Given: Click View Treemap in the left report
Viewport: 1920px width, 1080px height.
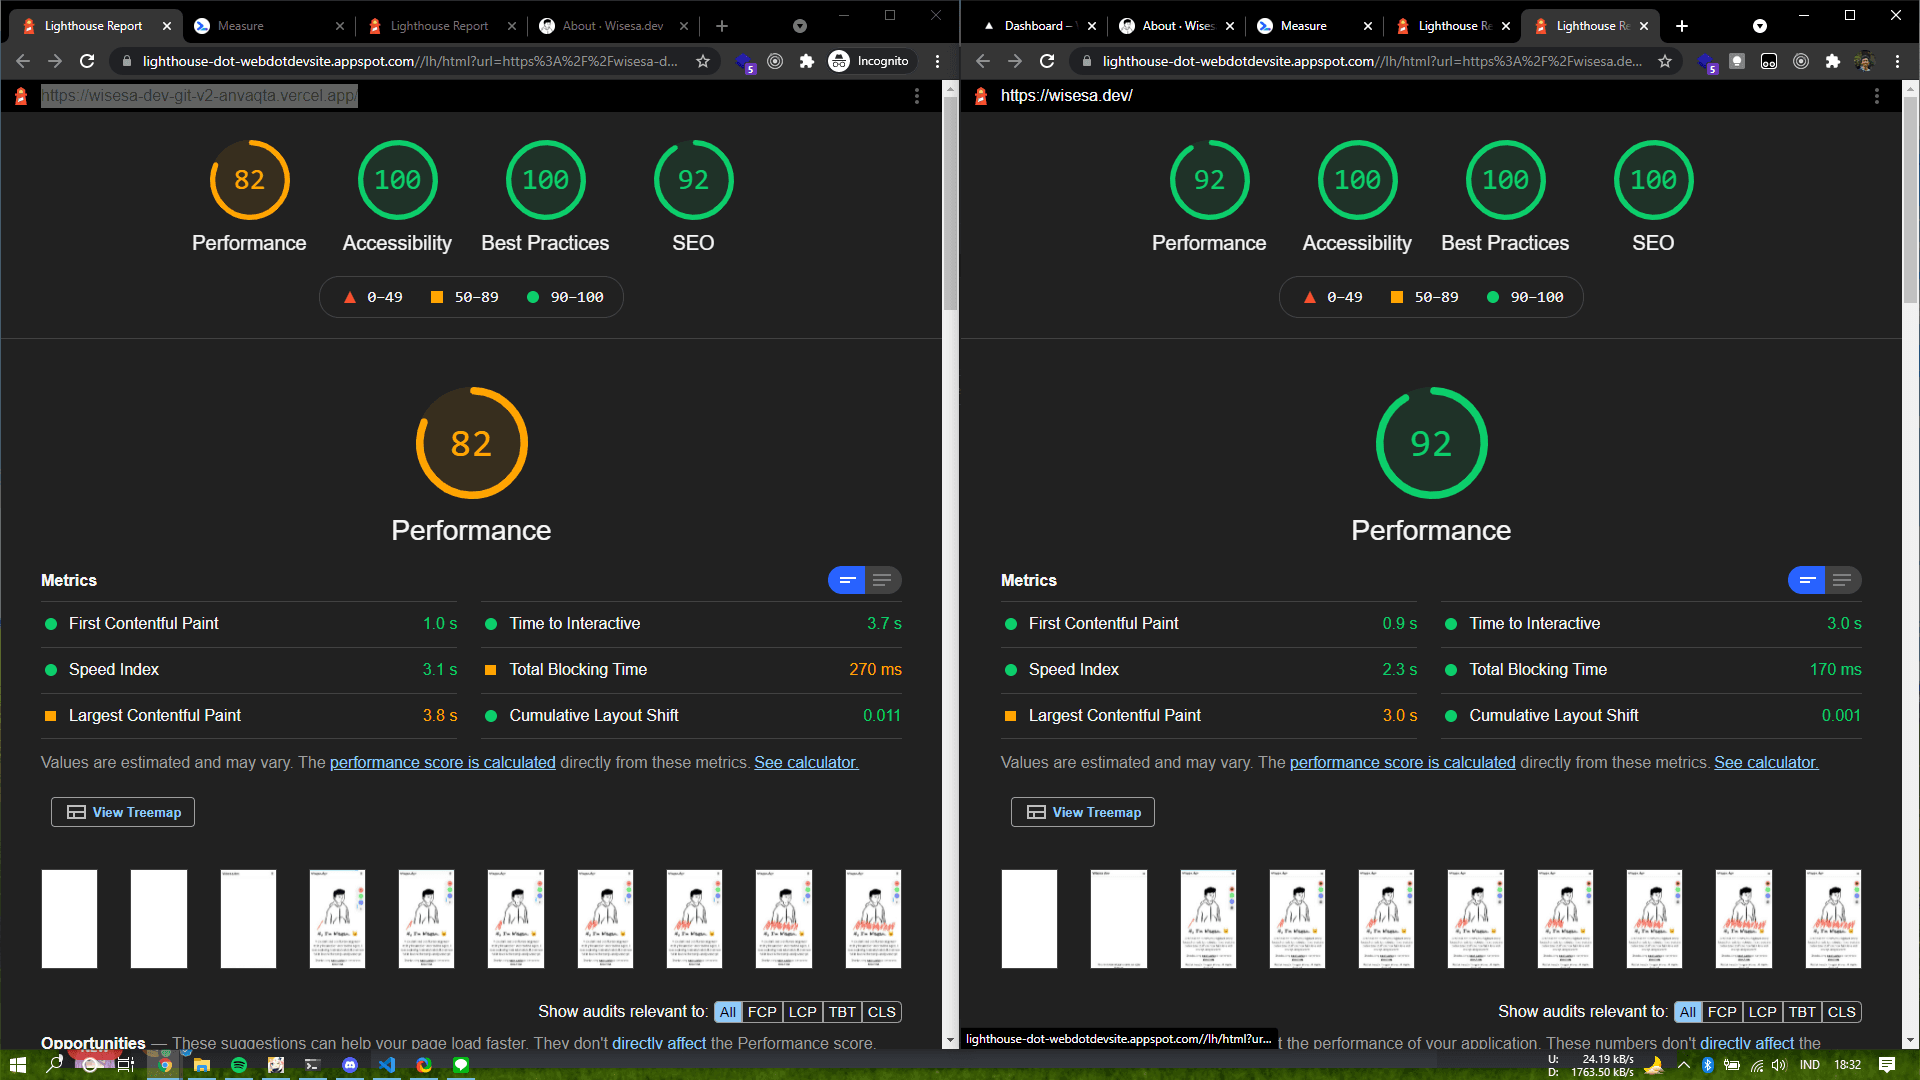Looking at the screenshot, I should point(123,812).
